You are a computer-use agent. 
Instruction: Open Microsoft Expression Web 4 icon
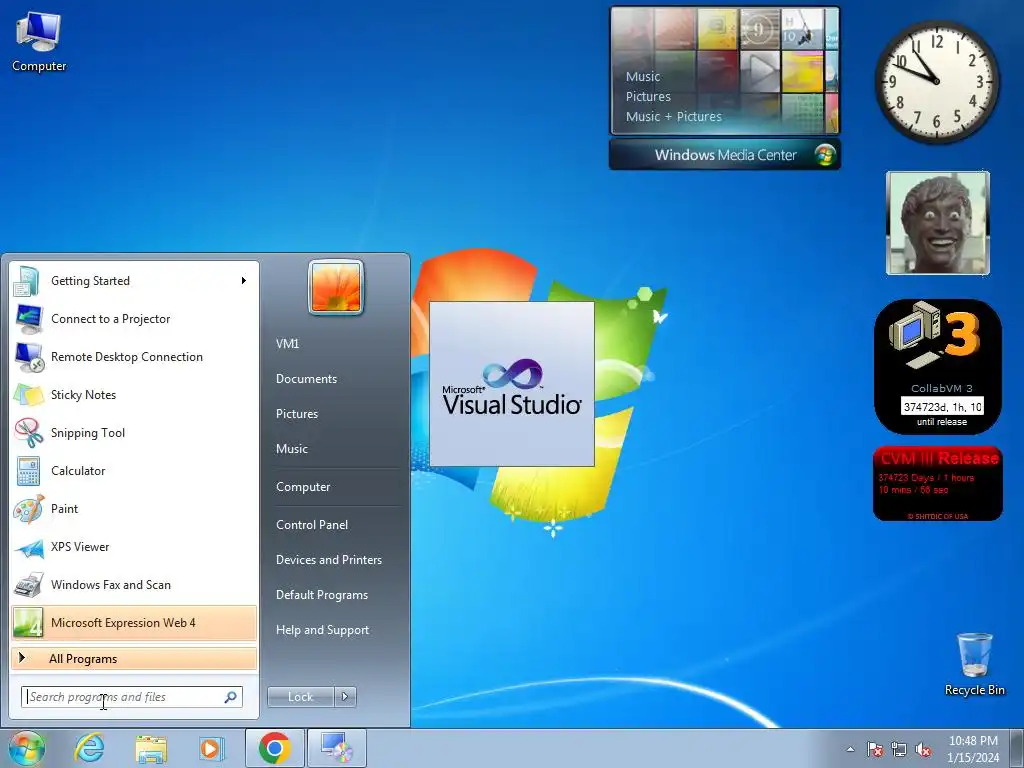click(29, 622)
